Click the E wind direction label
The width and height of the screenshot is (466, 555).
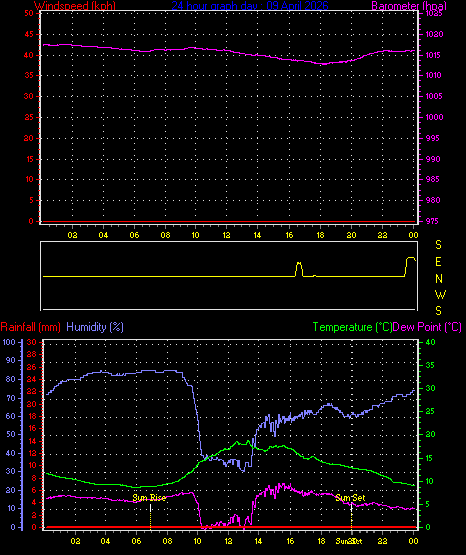pos(438,262)
